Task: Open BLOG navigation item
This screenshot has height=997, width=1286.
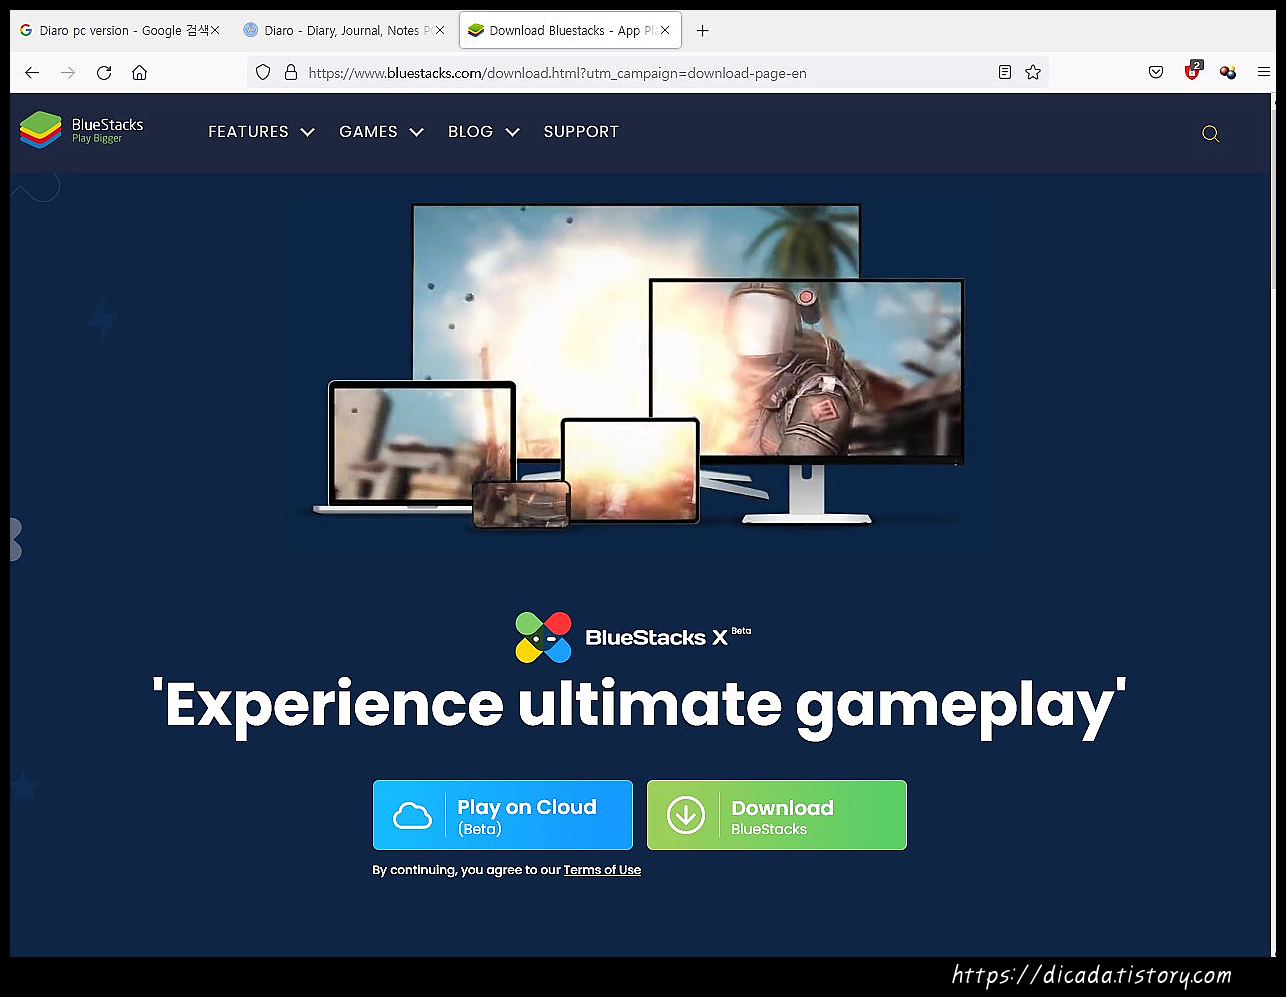Action: pos(470,131)
